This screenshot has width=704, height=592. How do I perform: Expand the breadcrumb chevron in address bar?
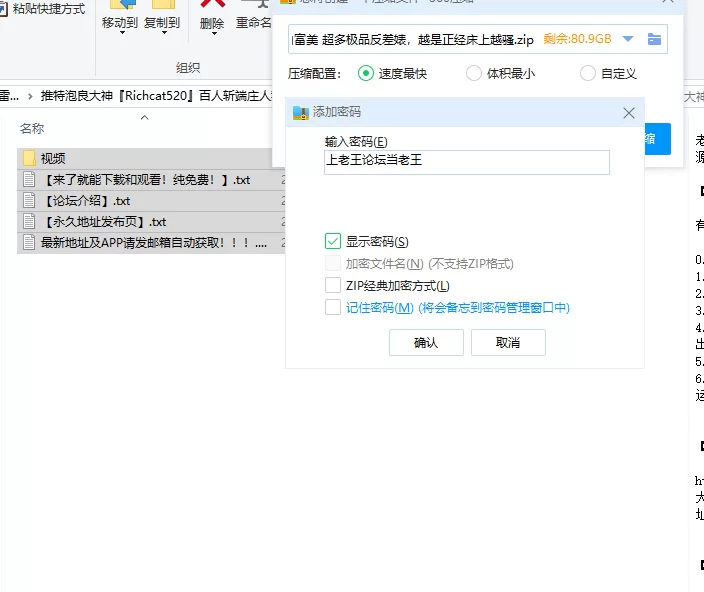(30, 96)
